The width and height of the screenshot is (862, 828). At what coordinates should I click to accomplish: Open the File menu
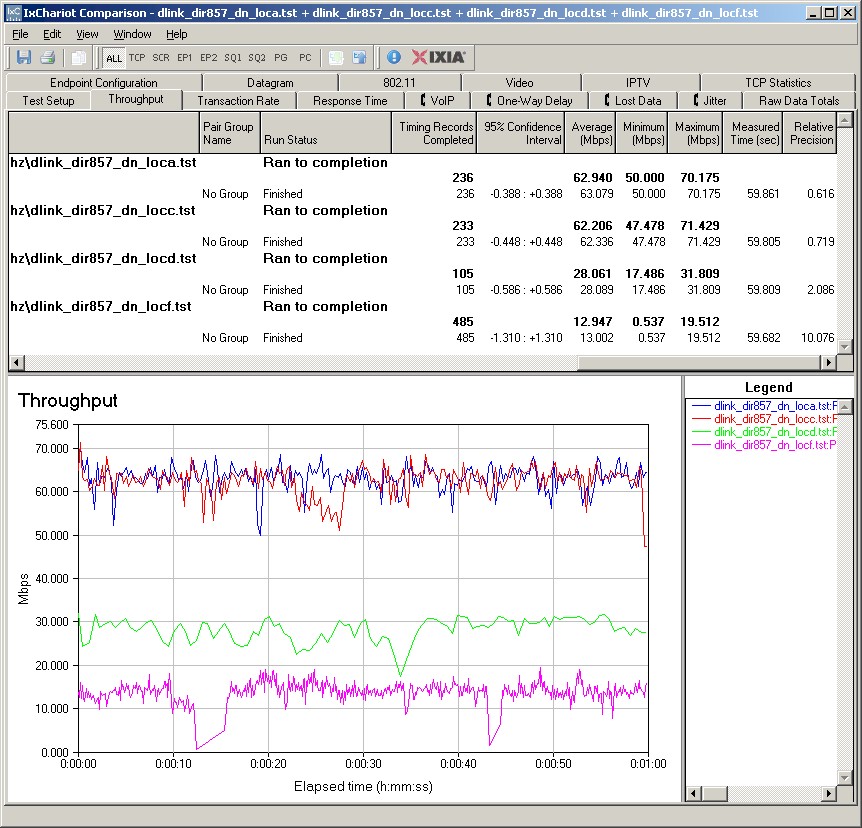click(x=20, y=34)
